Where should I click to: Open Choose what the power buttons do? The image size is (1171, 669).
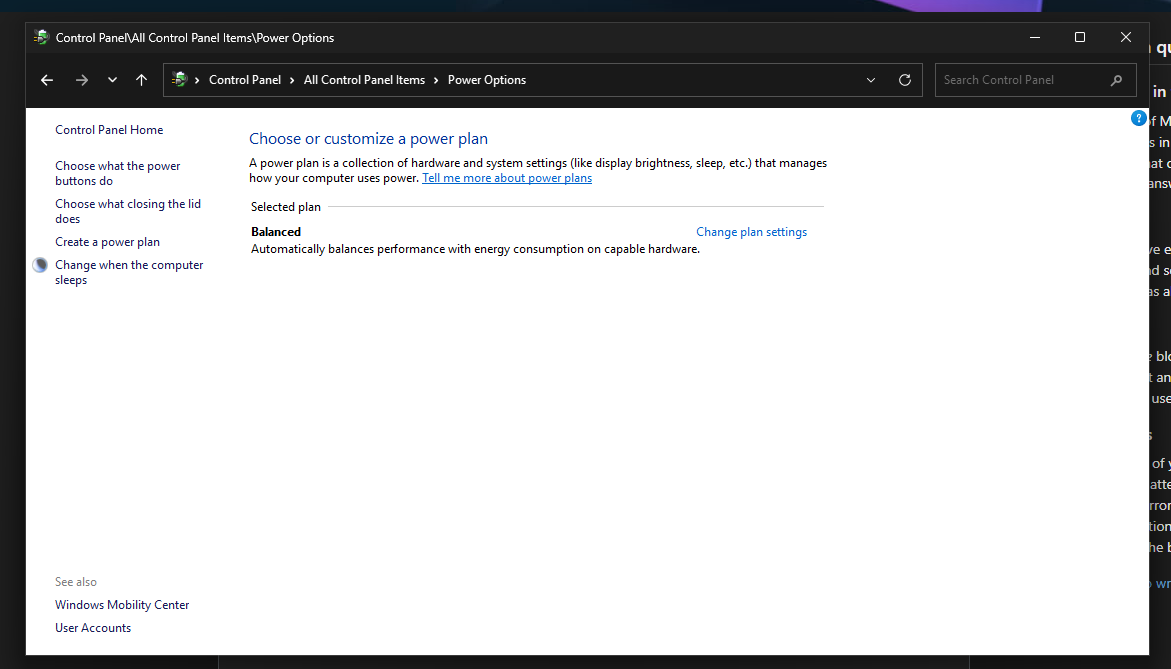(x=118, y=173)
